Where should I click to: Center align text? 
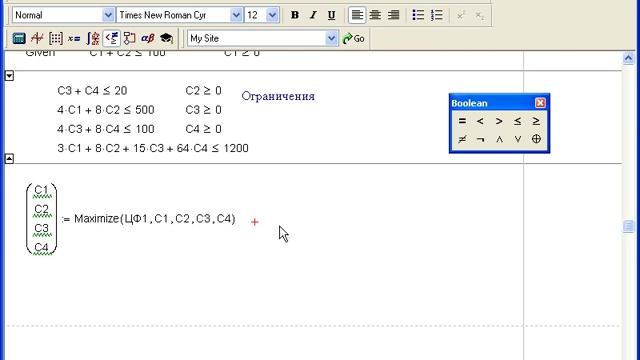375,15
